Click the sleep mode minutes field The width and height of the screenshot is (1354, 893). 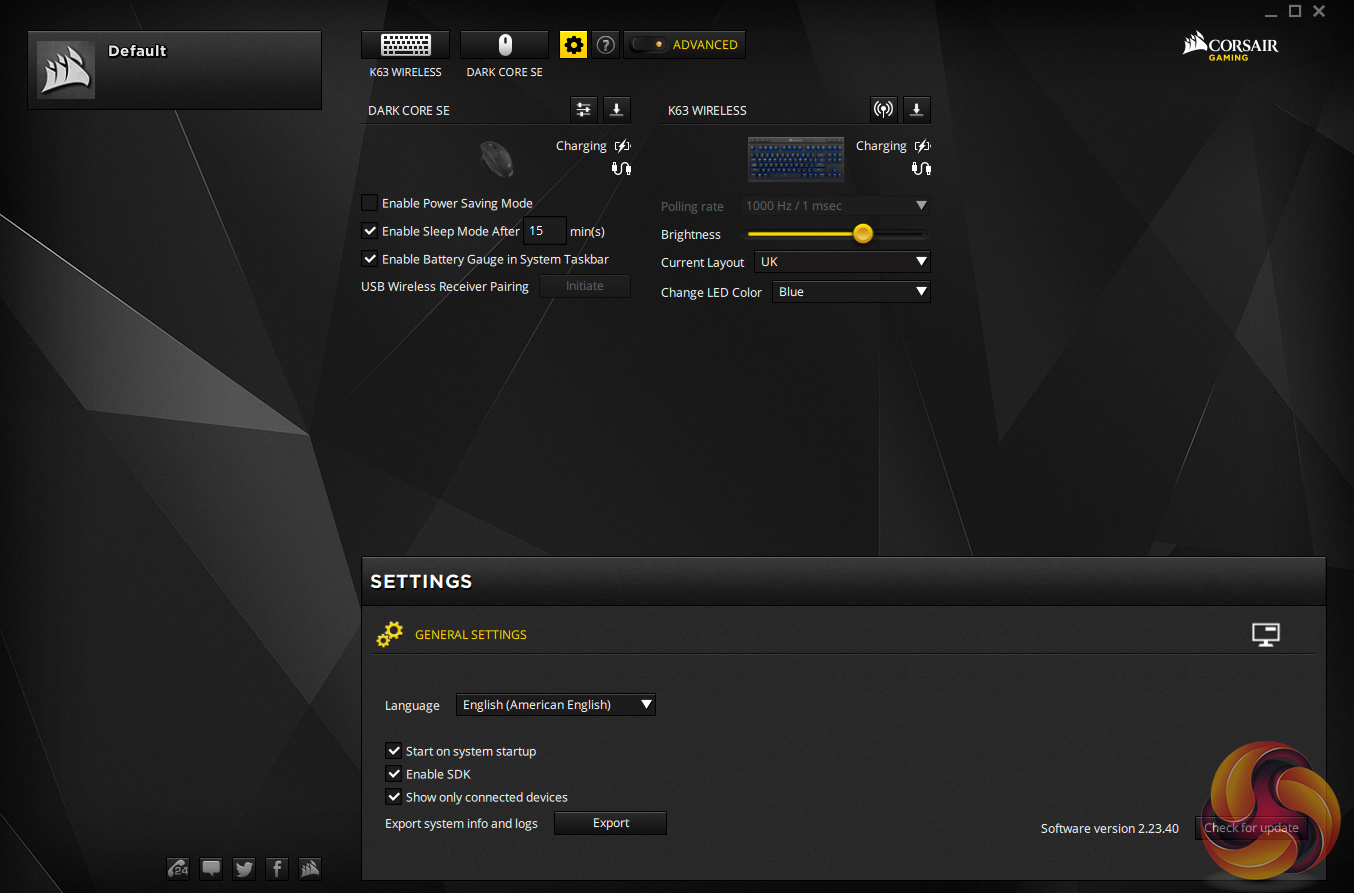(x=545, y=231)
